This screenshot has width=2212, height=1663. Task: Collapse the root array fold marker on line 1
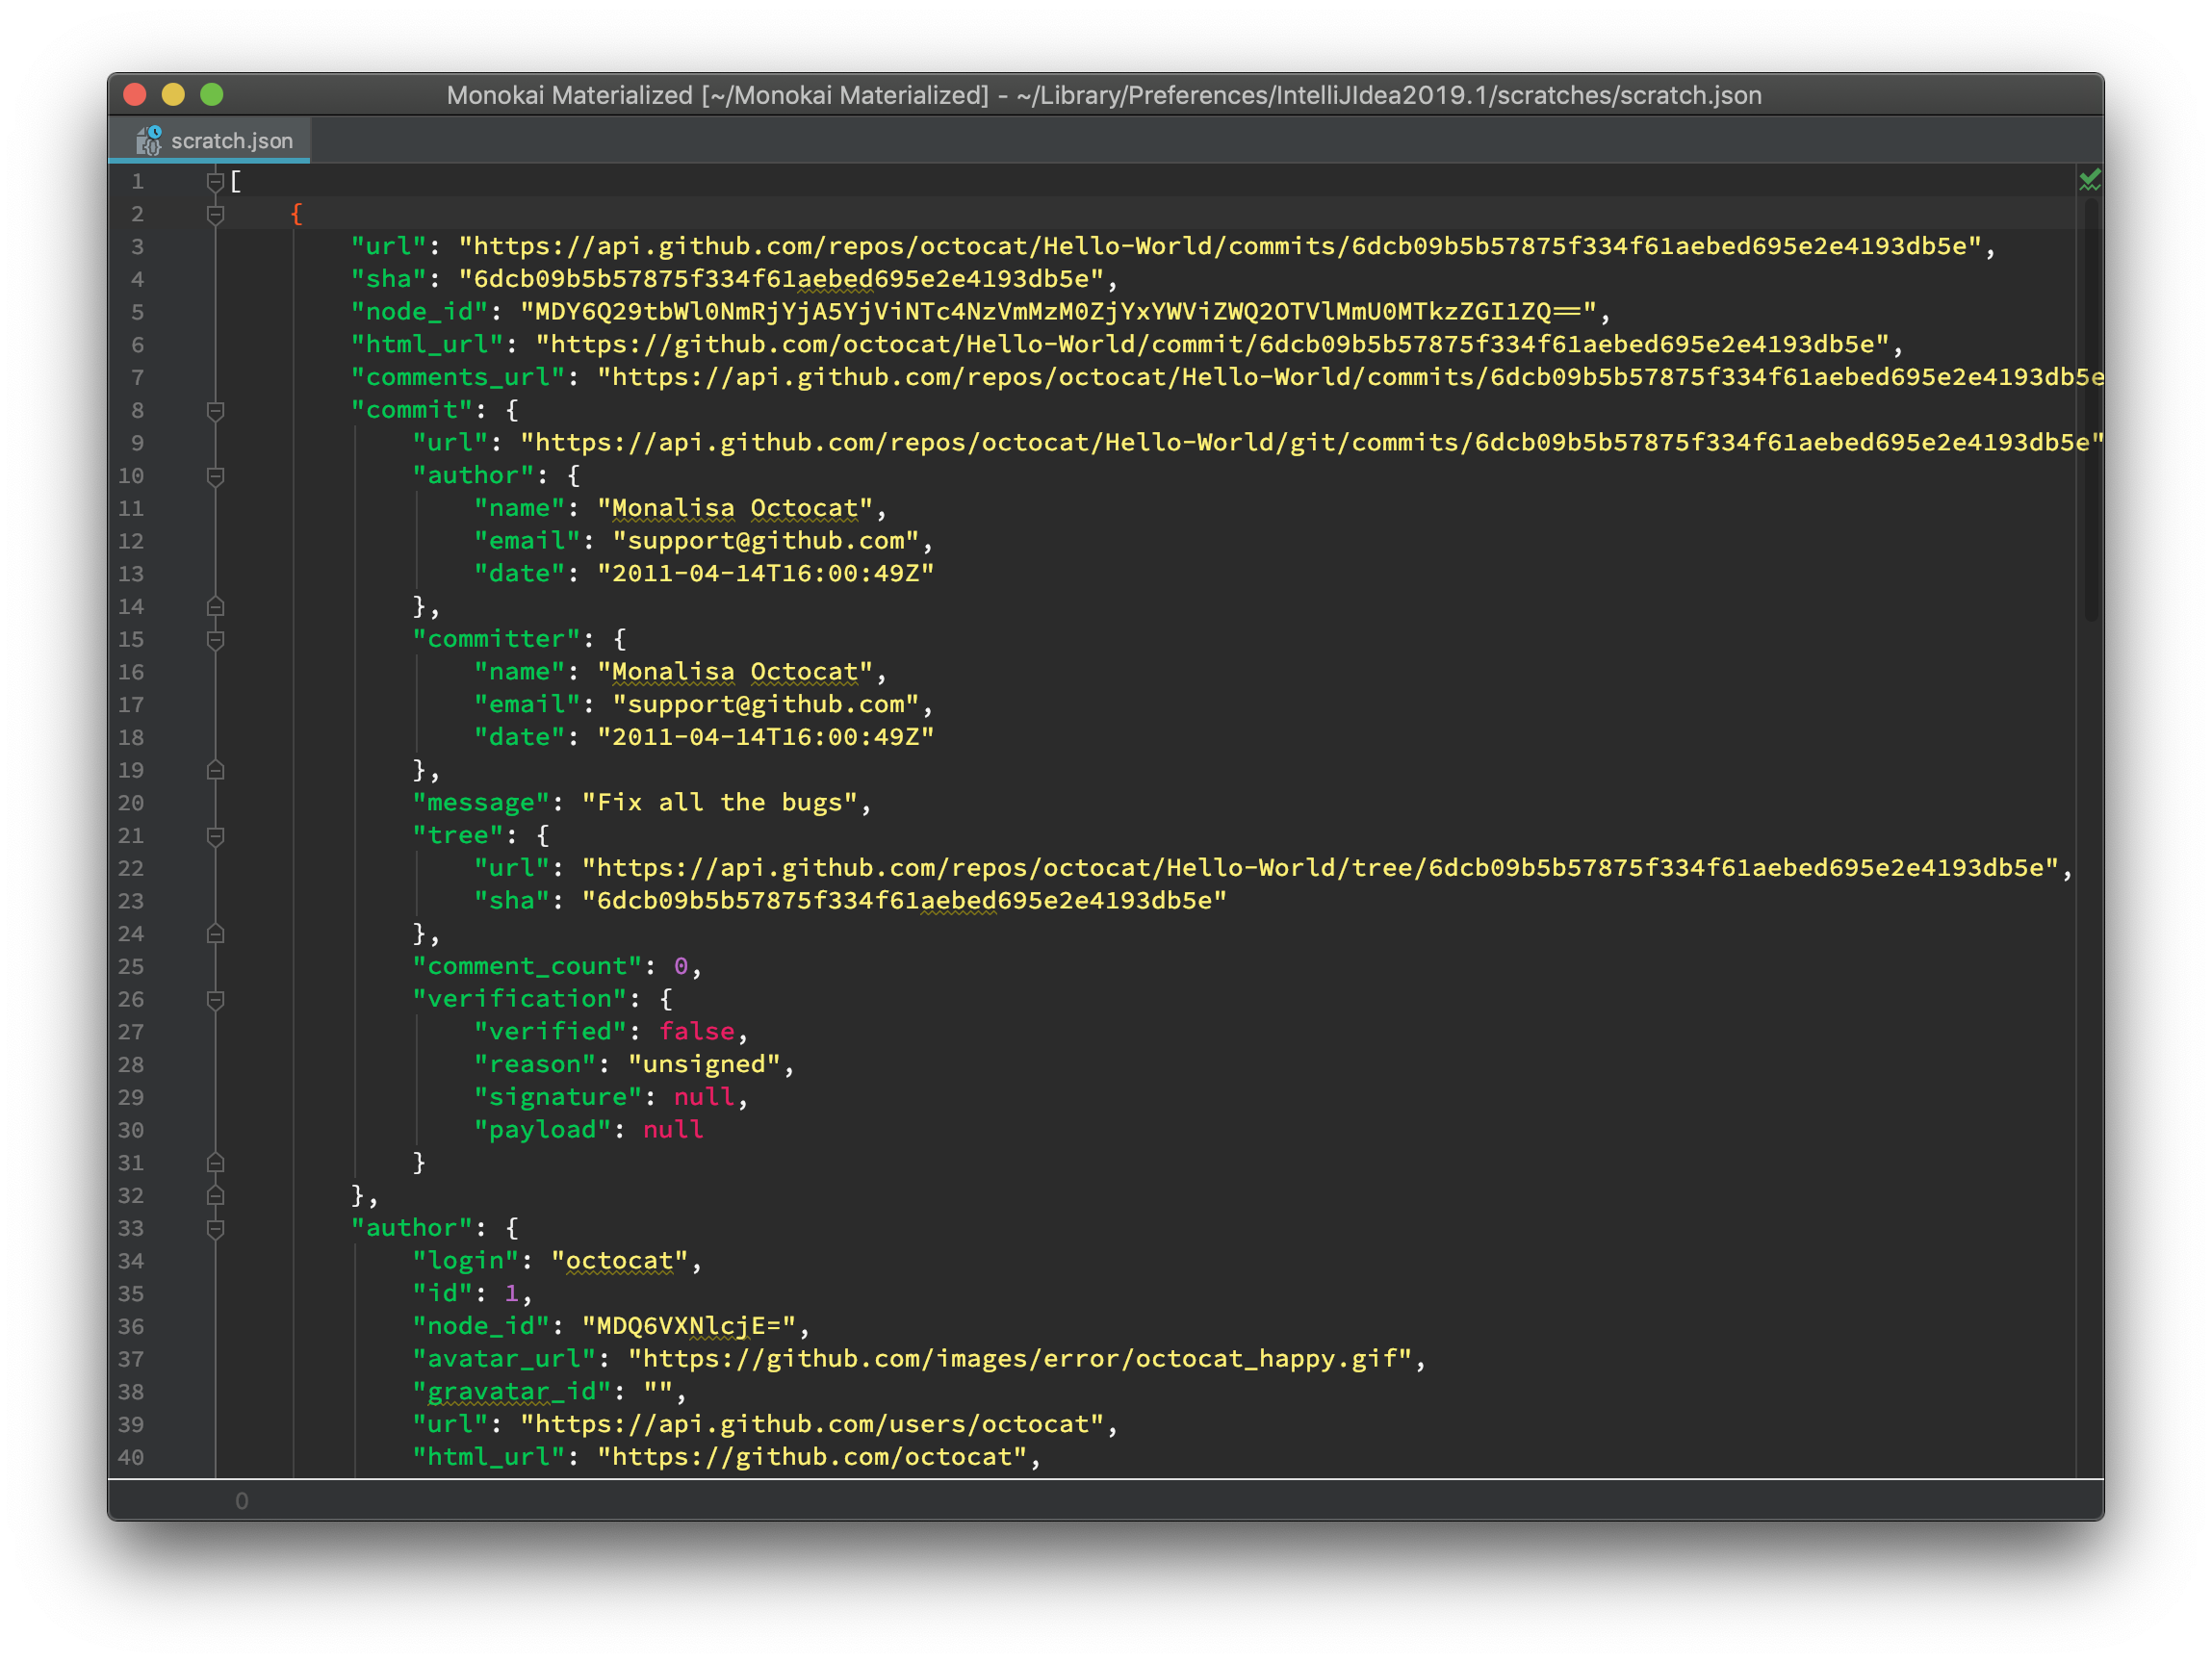pyautogui.click(x=215, y=182)
